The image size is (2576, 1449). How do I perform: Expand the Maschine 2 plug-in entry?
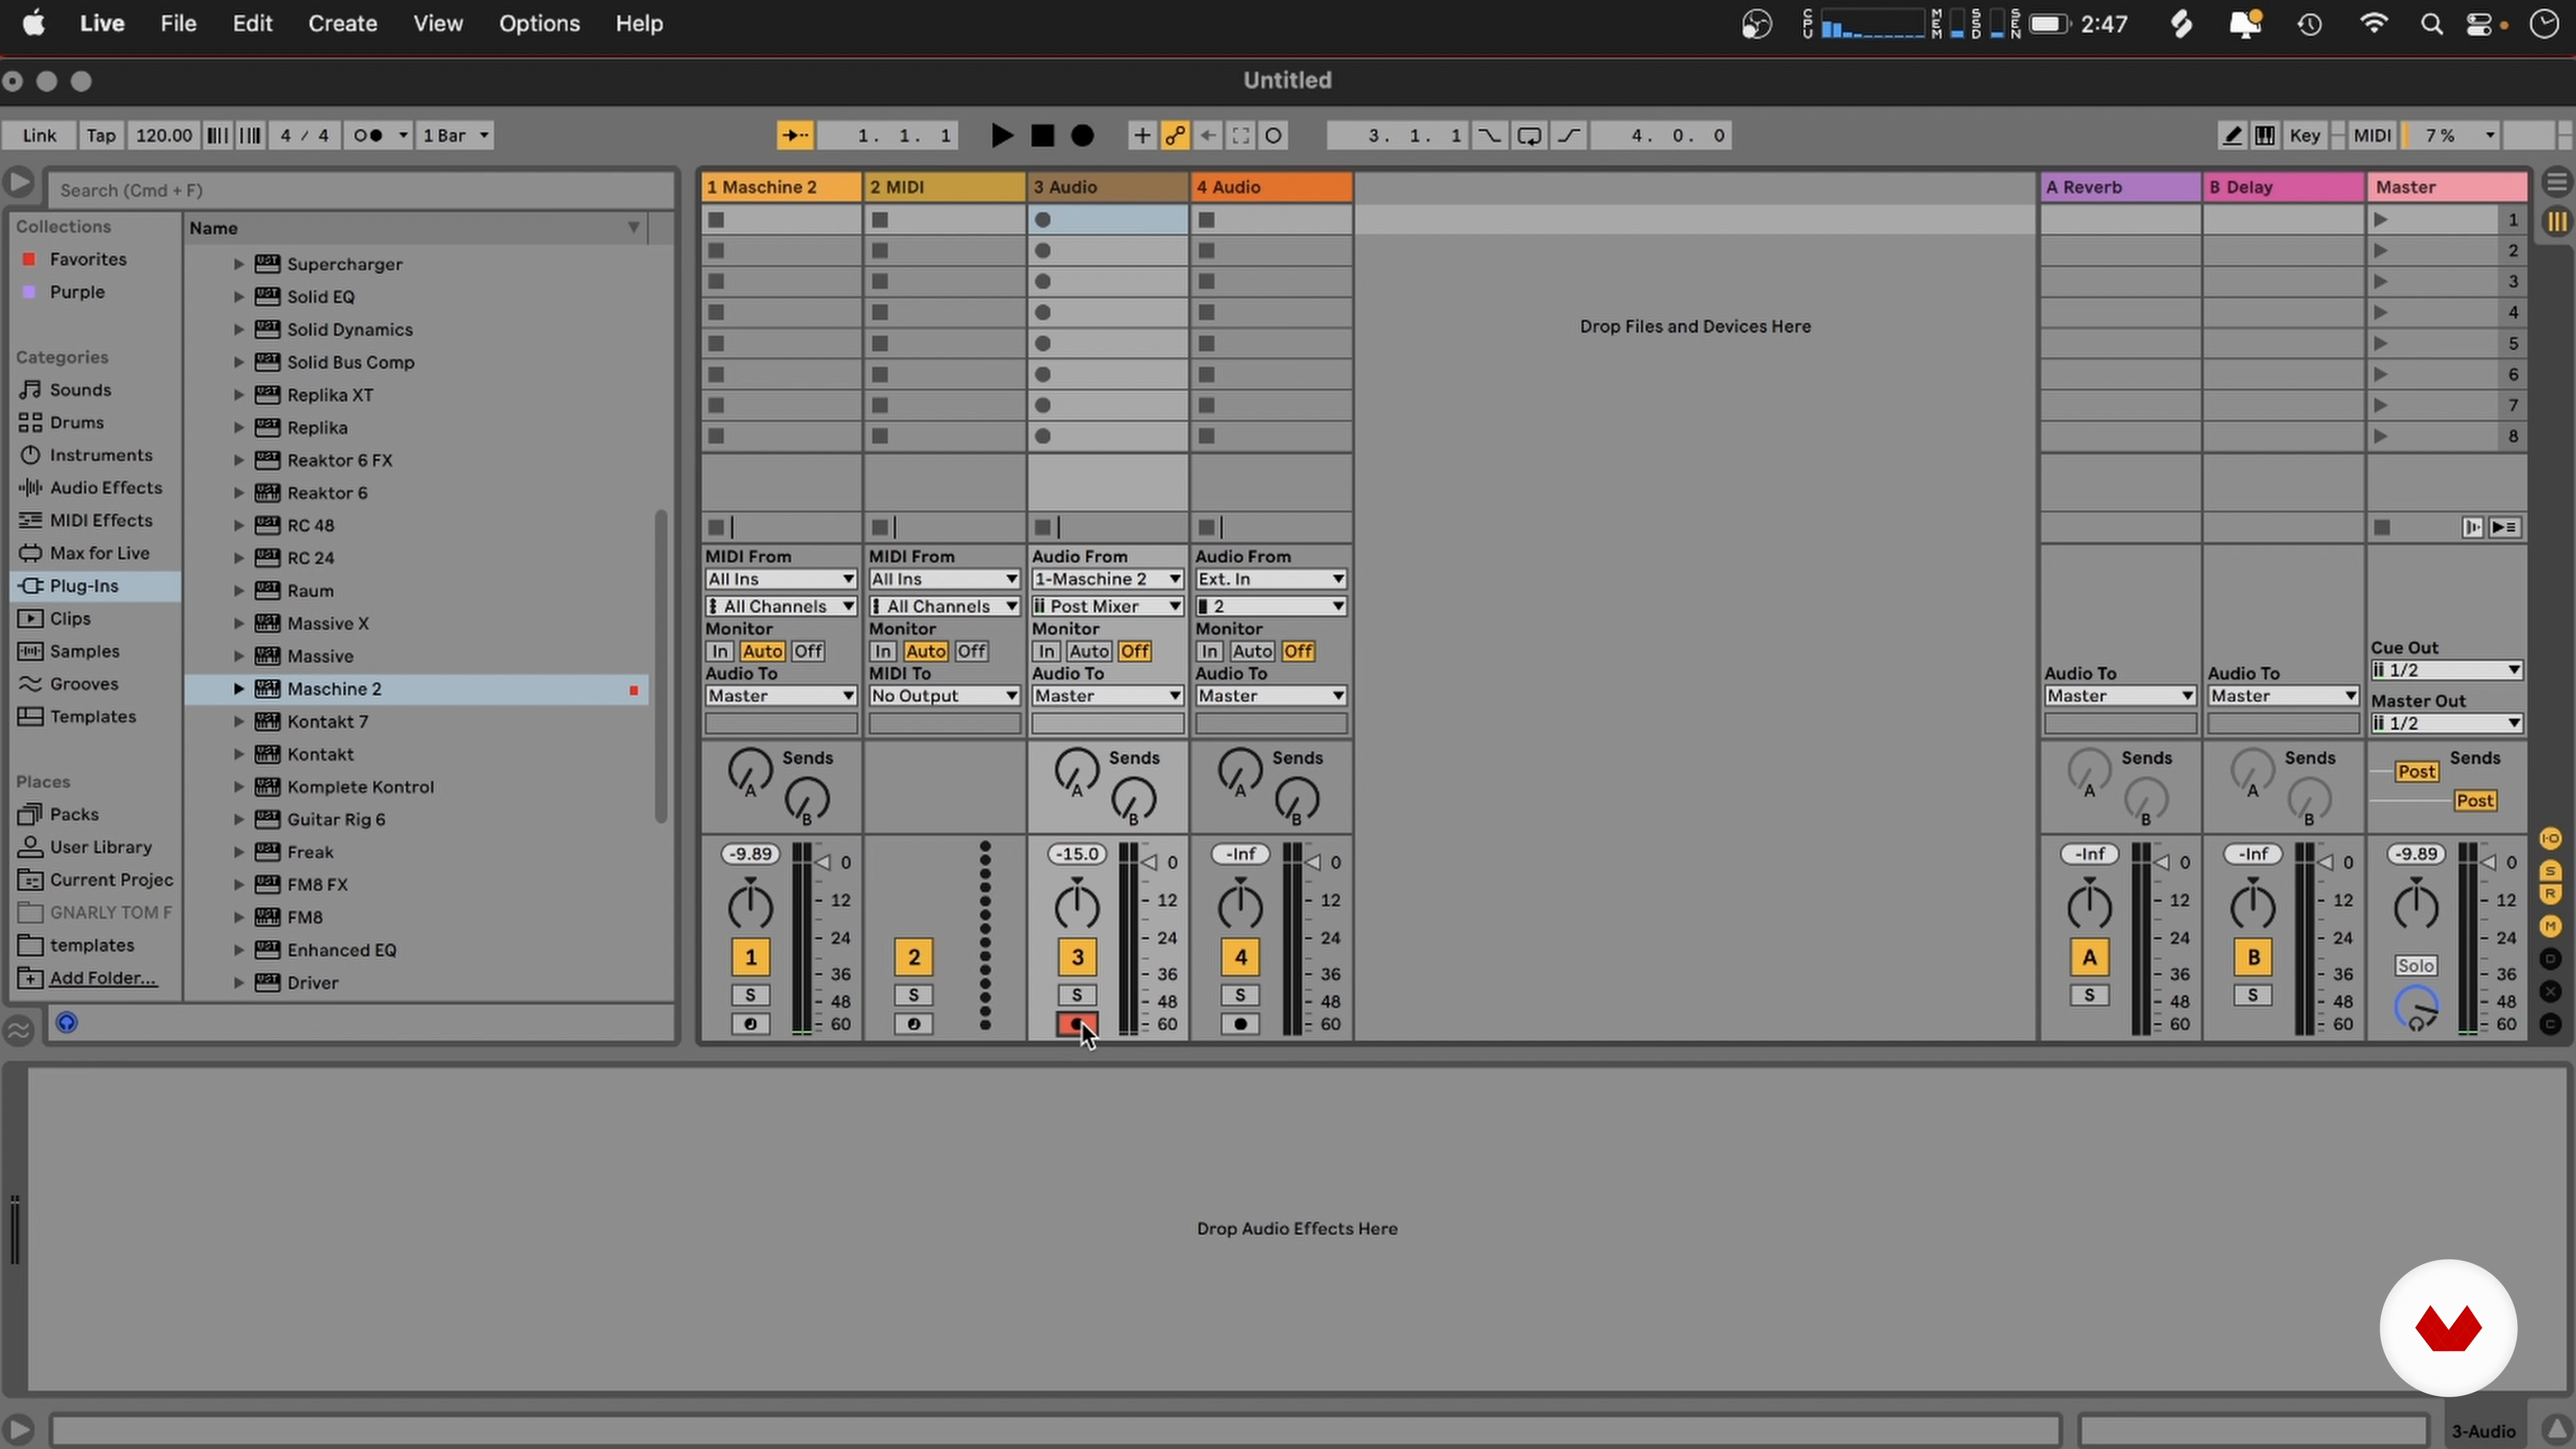click(238, 689)
